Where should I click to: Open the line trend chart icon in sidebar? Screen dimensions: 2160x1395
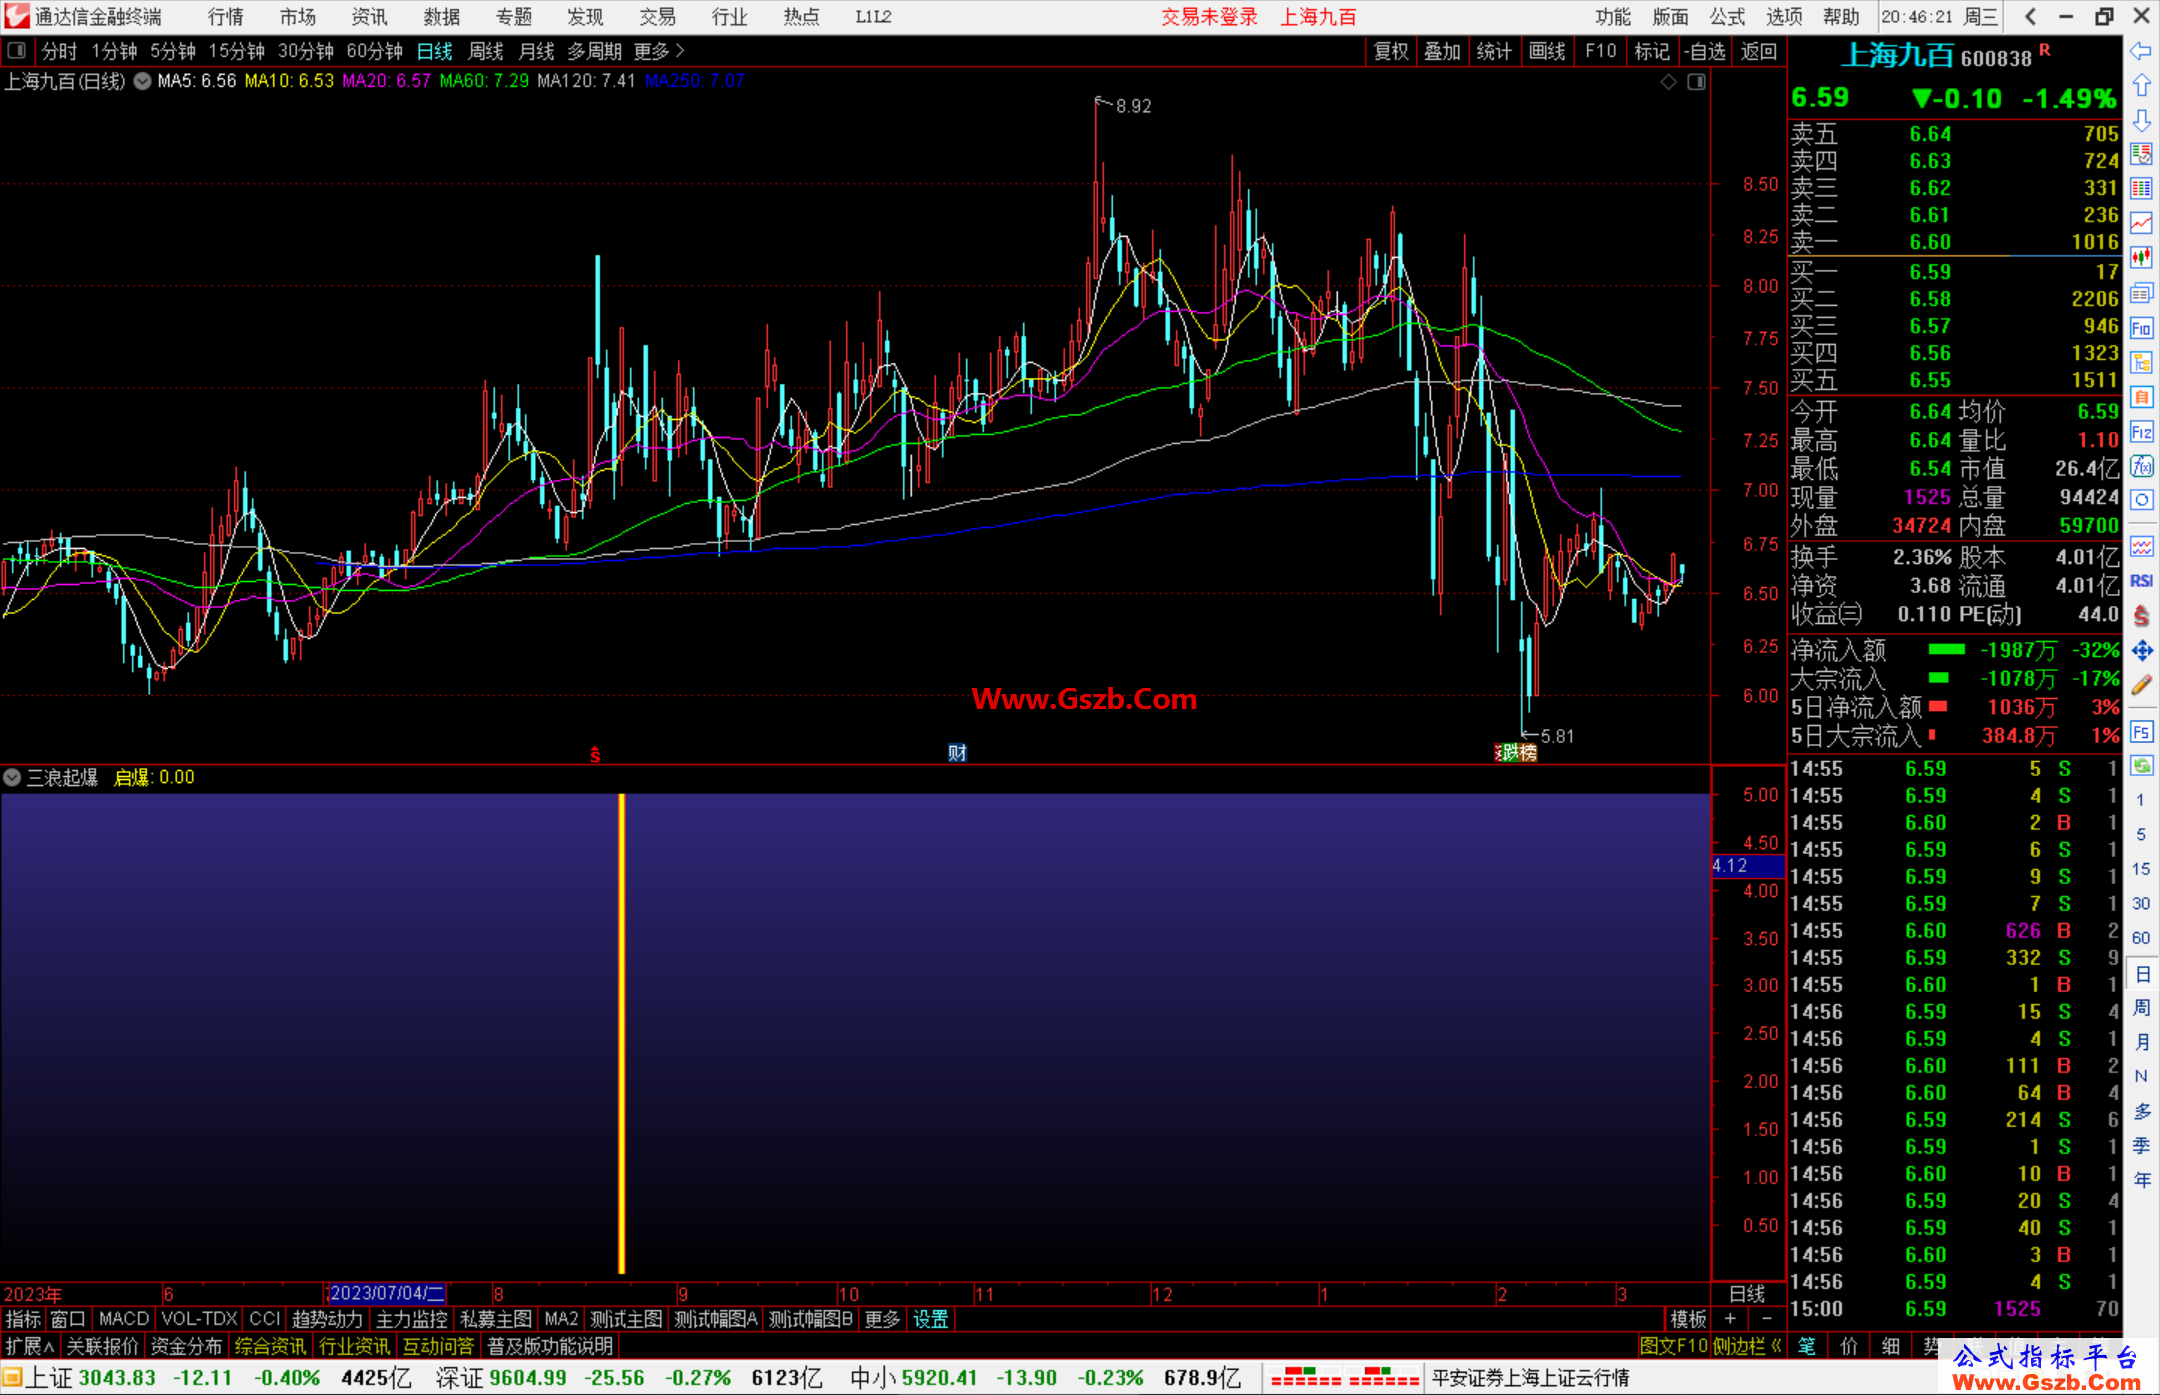click(2141, 223)
